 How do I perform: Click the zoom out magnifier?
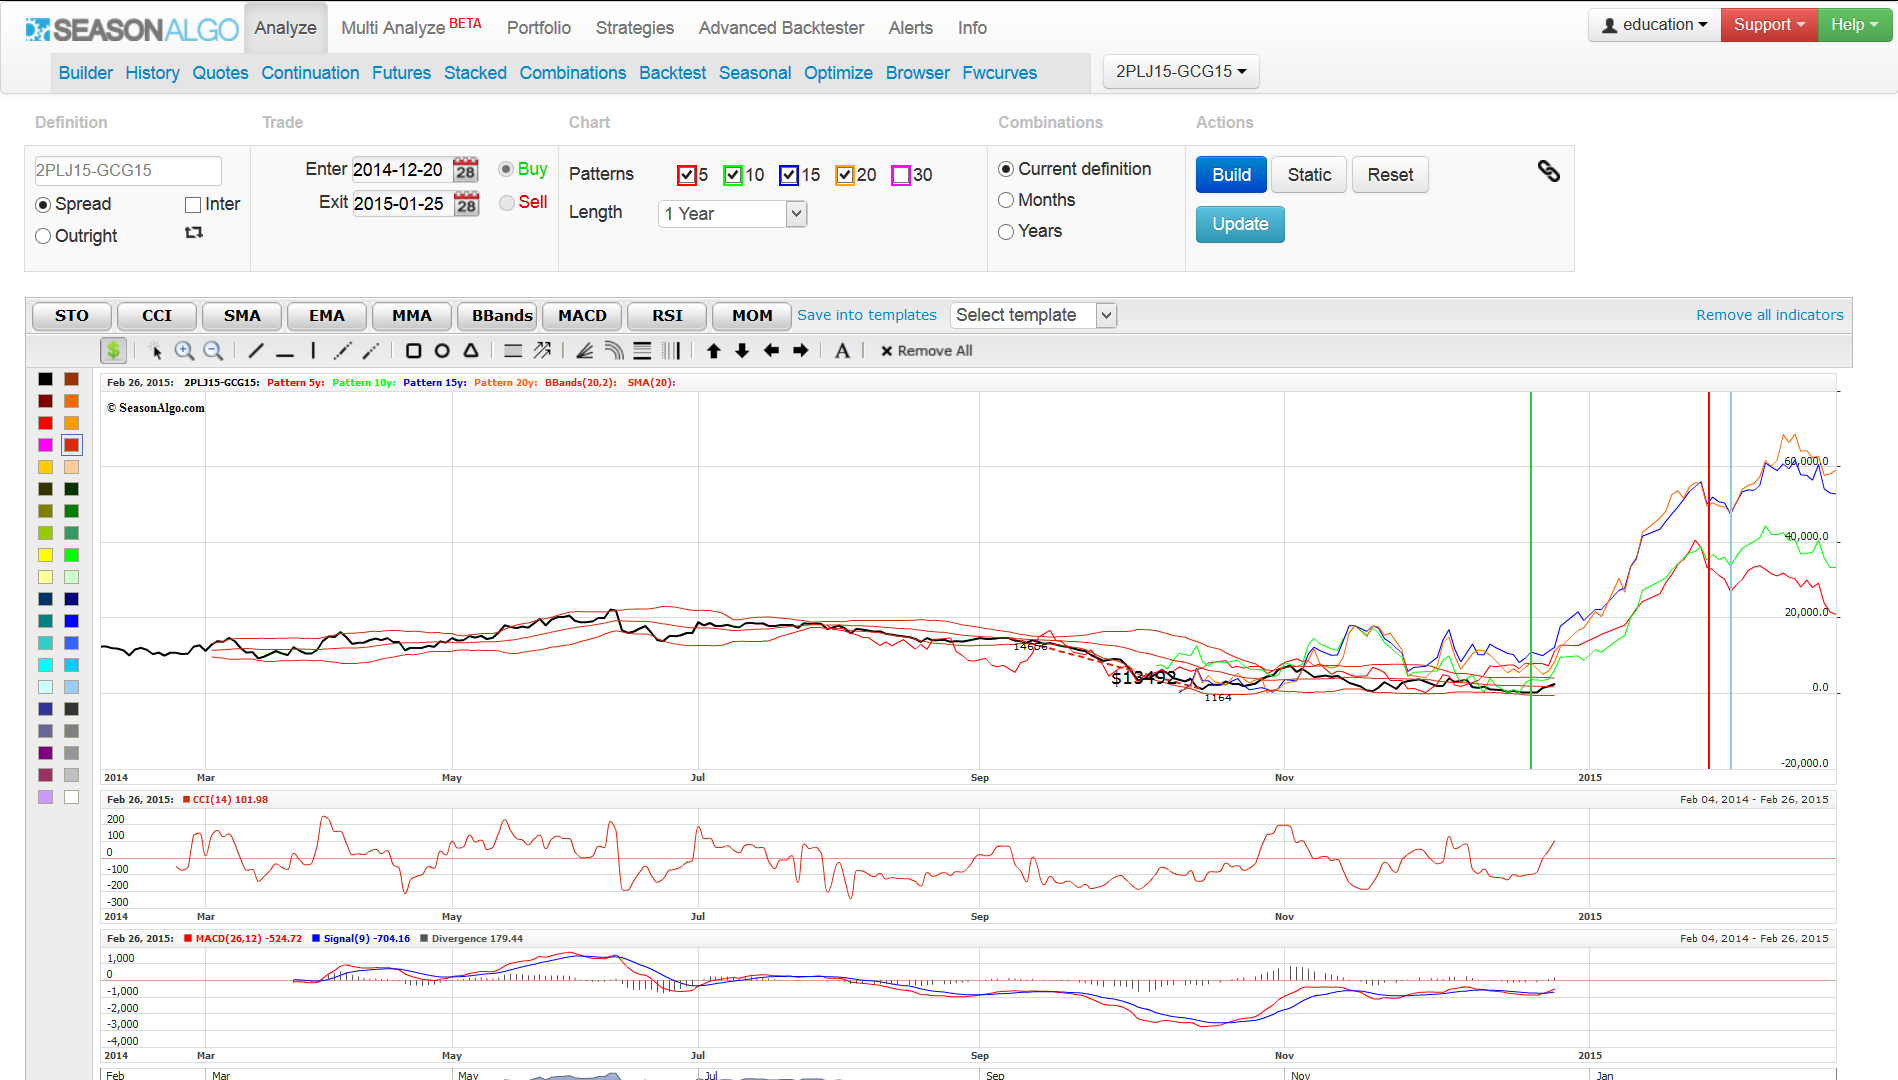(x=213, y=351)
